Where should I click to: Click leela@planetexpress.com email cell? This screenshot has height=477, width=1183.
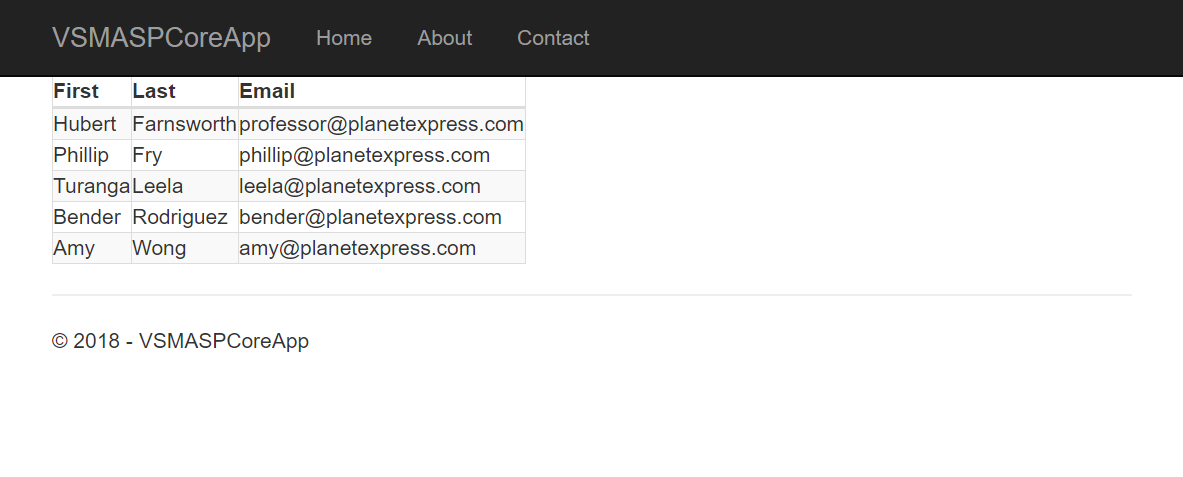360,187
